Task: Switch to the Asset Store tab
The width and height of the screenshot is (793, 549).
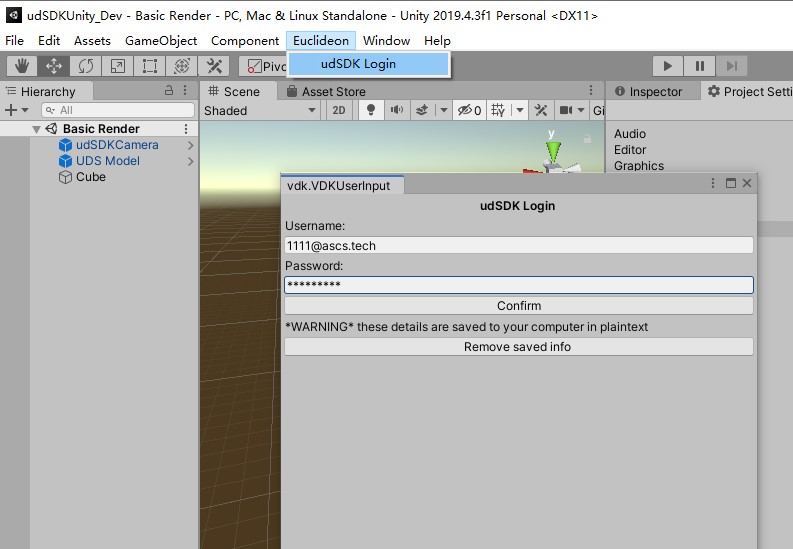Action: 327,92
